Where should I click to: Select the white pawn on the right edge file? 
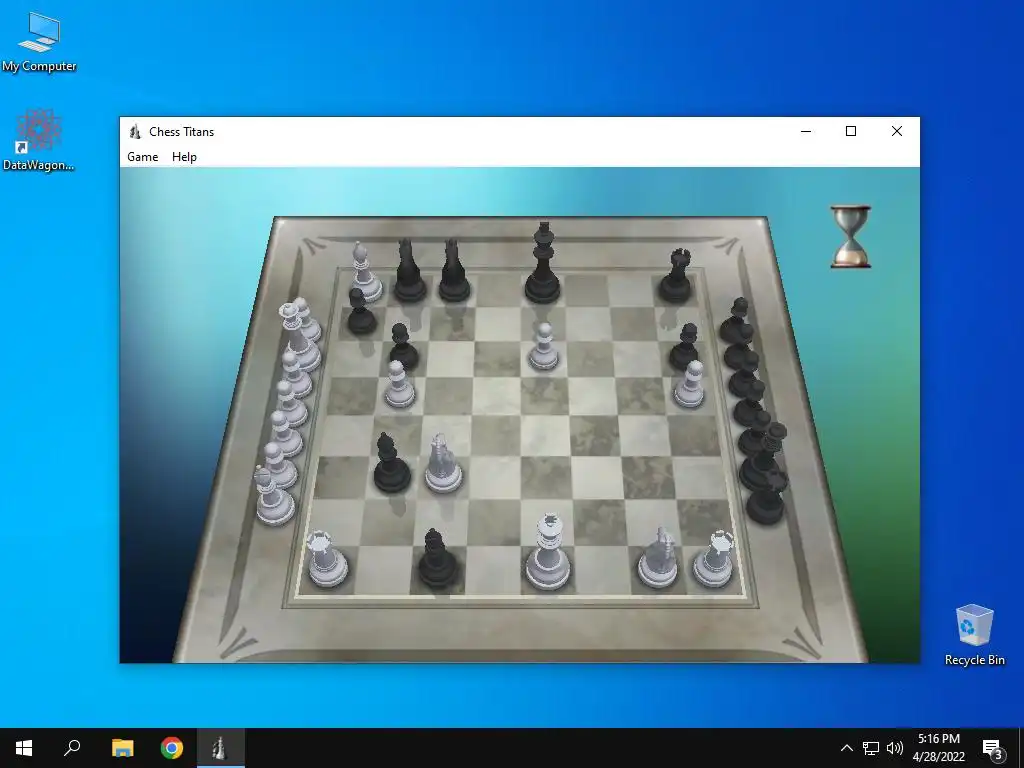pos(690,385)
